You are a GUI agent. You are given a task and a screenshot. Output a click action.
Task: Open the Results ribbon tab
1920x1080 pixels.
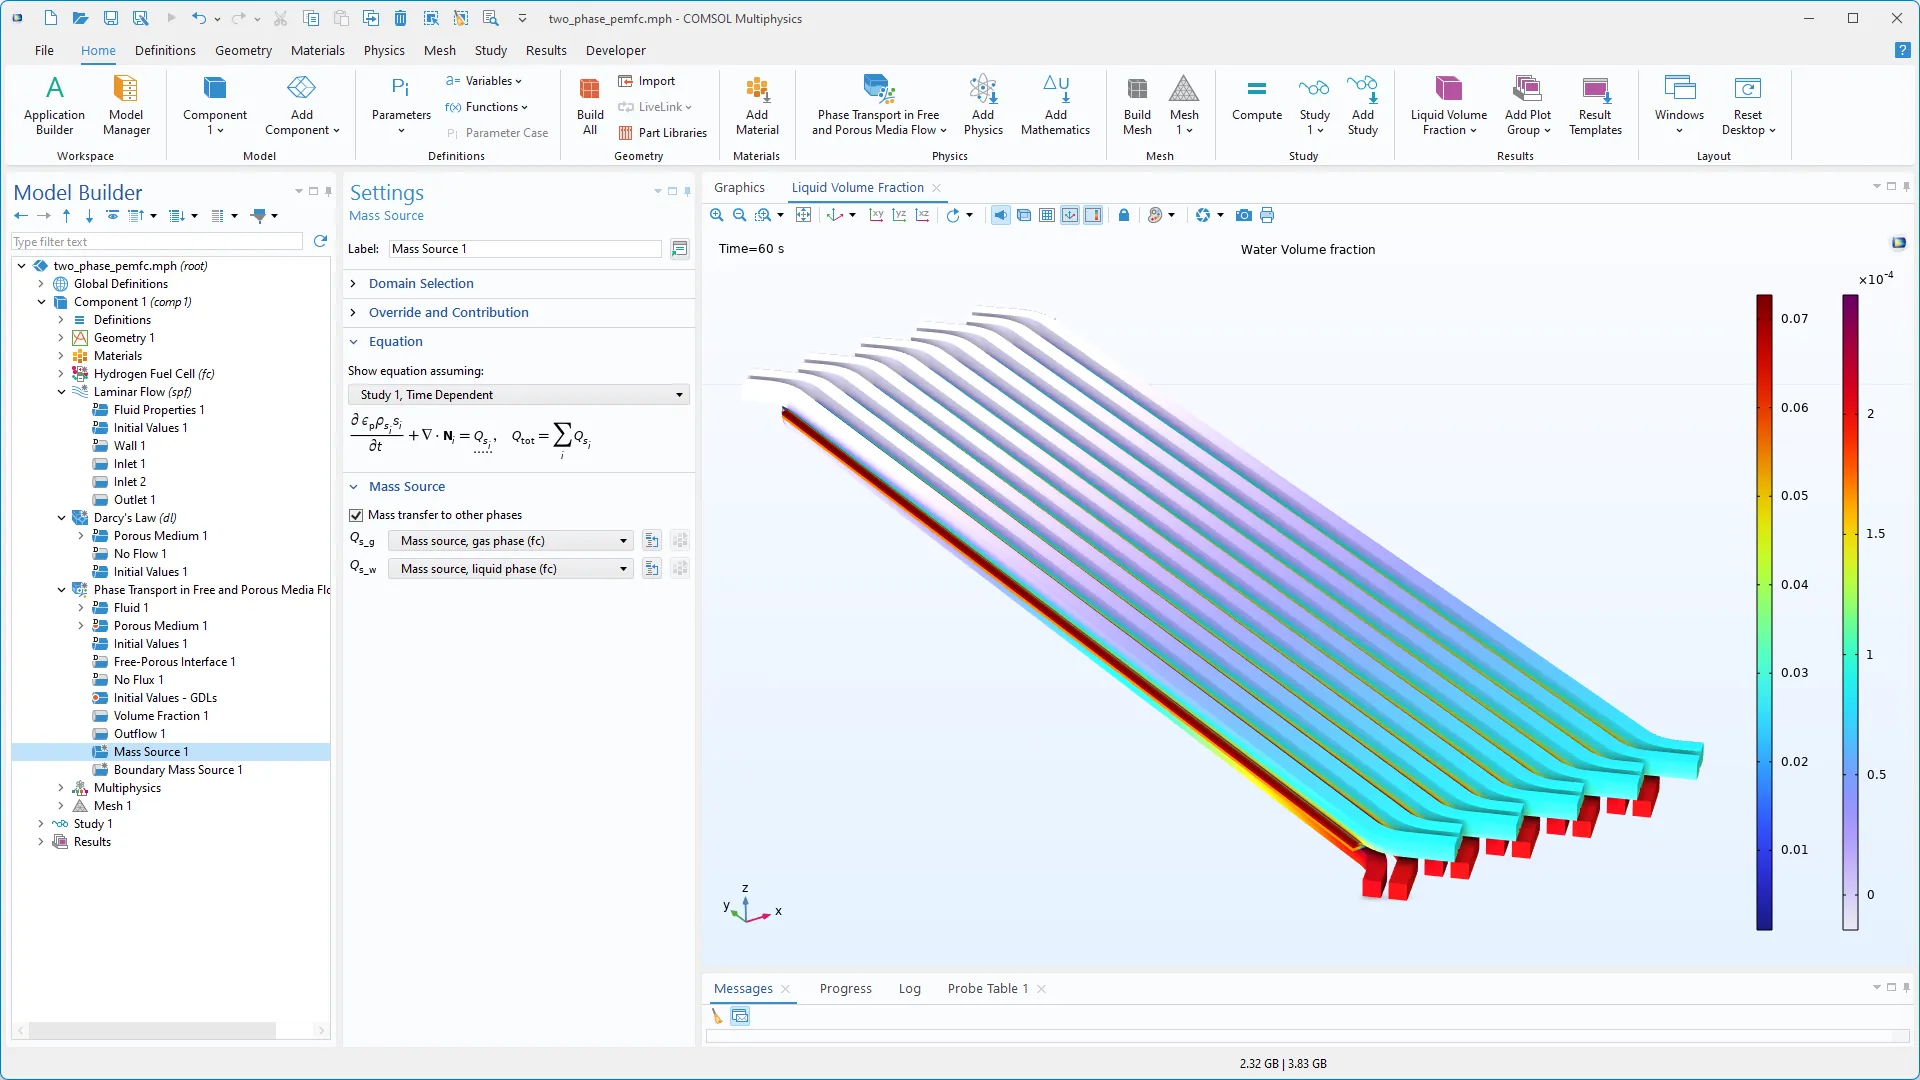[x=546, y=50]
